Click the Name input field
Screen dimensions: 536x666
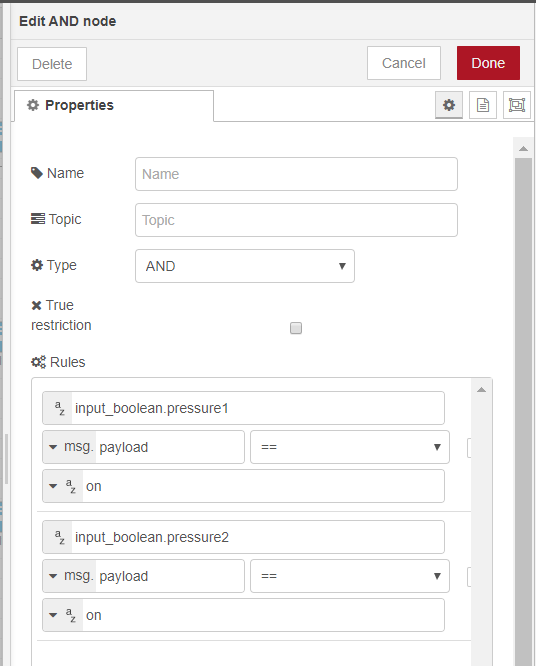pos(296,174)
